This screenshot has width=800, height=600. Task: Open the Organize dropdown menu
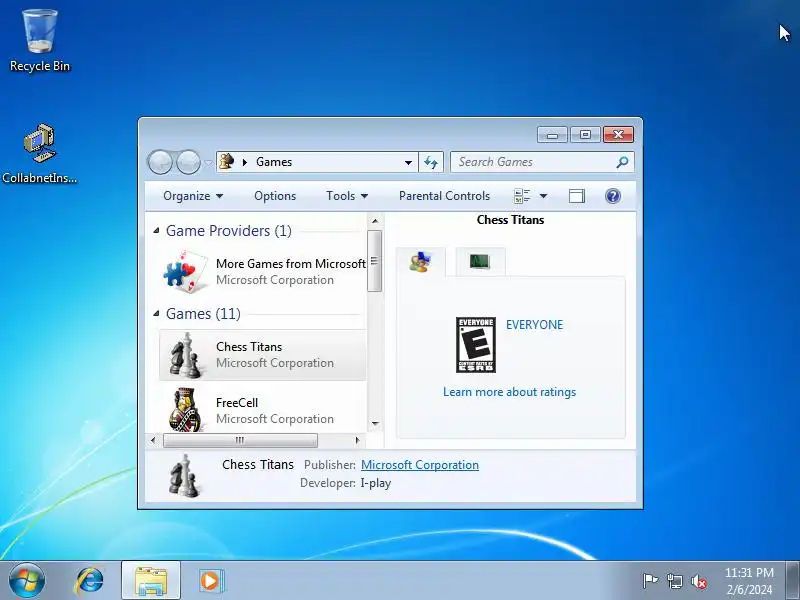click(193, 196)
